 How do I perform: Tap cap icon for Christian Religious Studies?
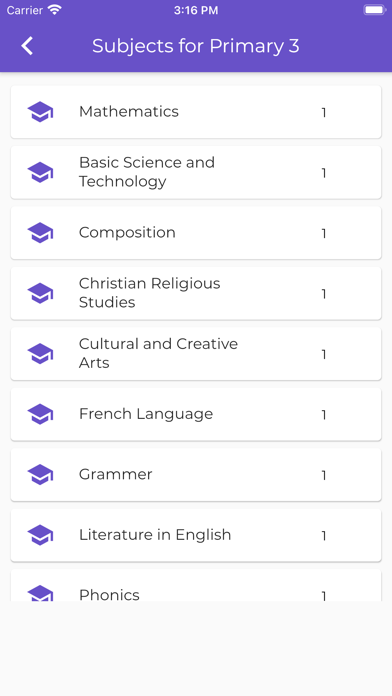tap(40, 293)
